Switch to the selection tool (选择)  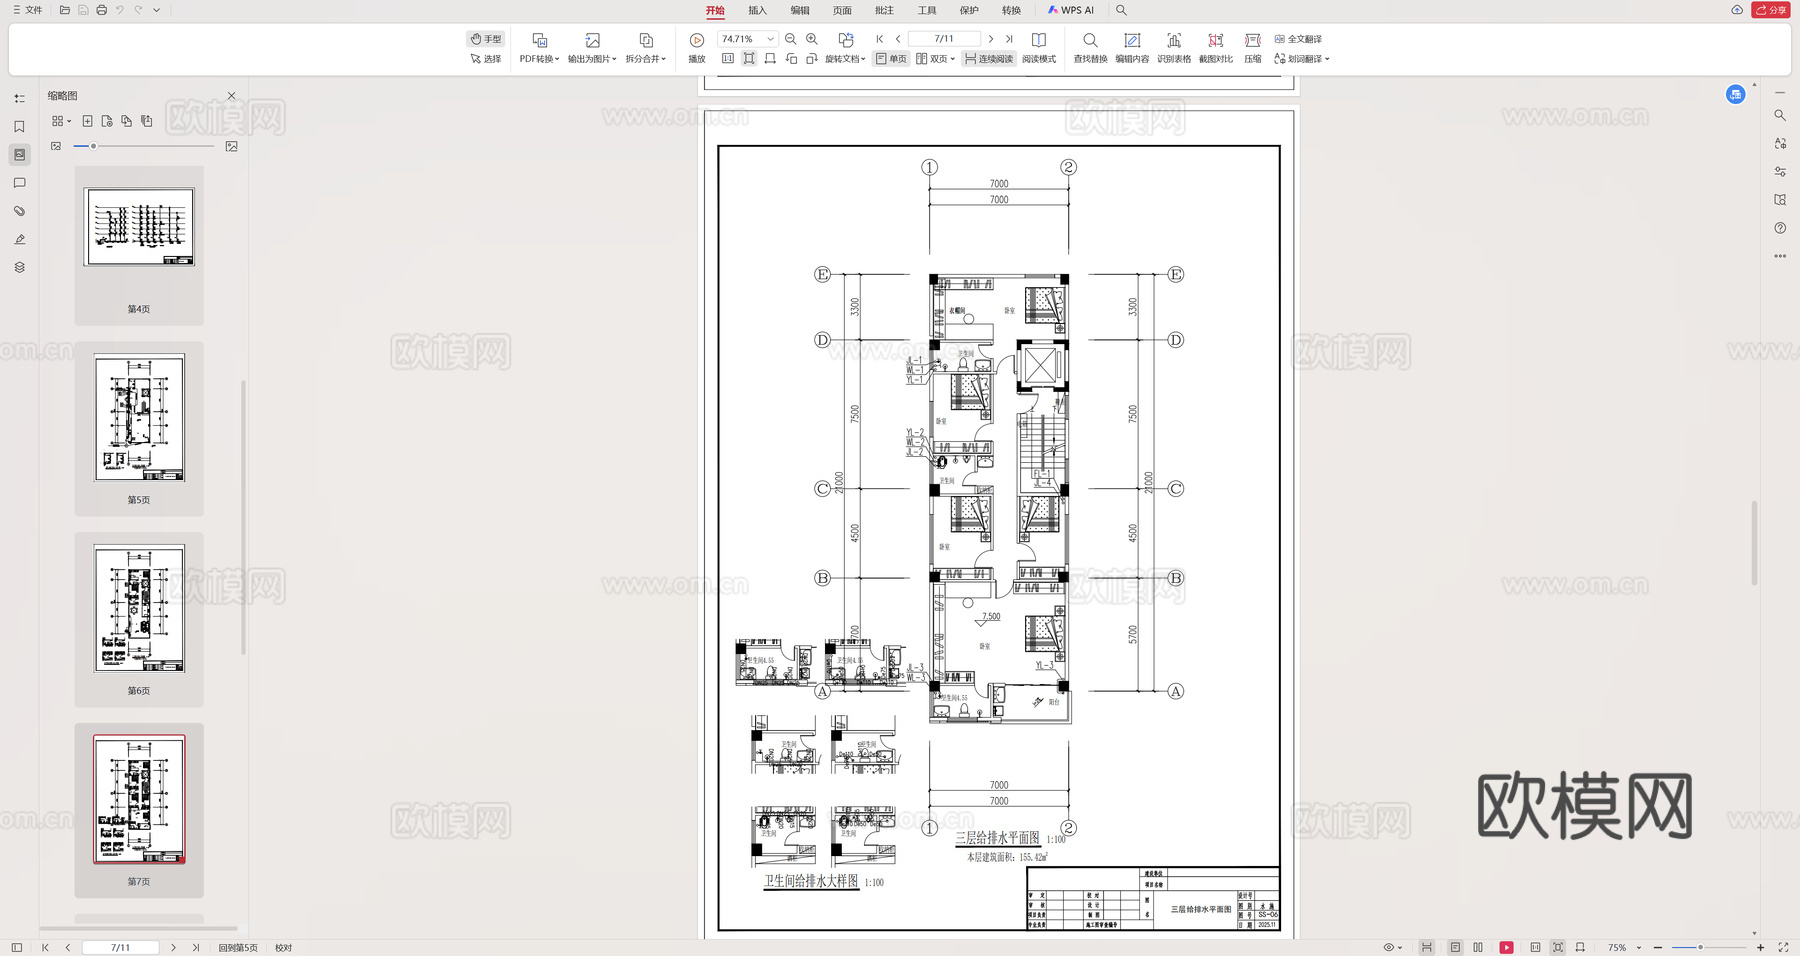point(486,59)
